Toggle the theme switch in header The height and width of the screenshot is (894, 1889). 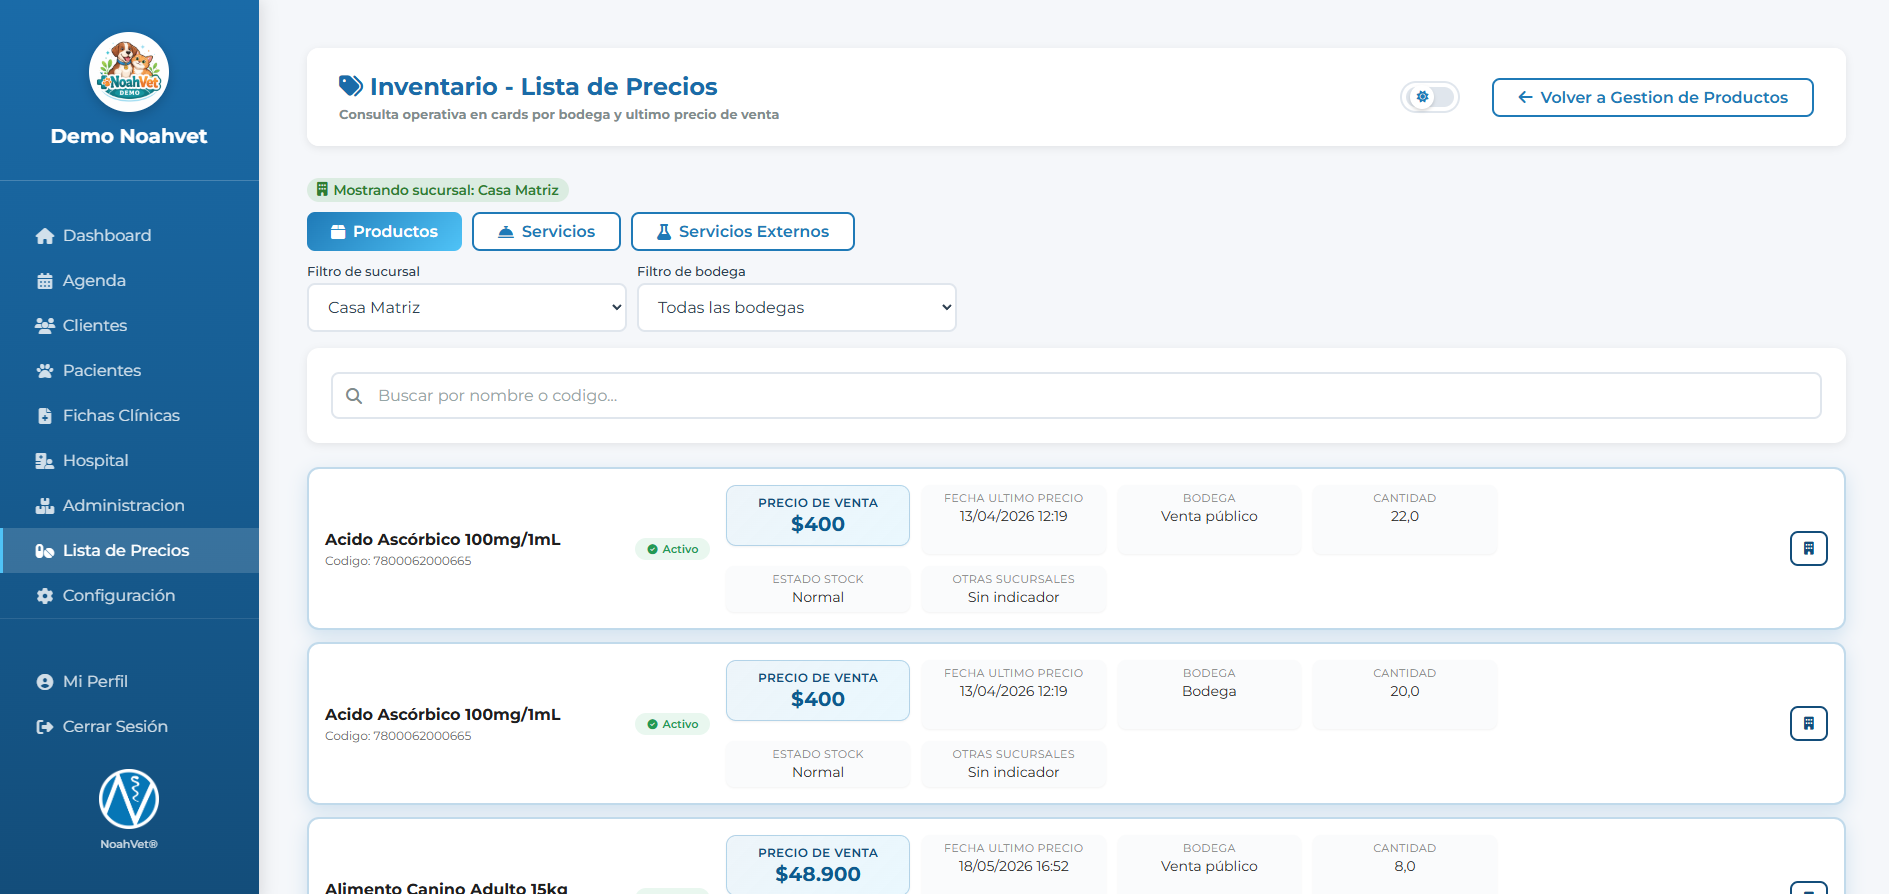pyautogui.click(x=1430, y=97)
